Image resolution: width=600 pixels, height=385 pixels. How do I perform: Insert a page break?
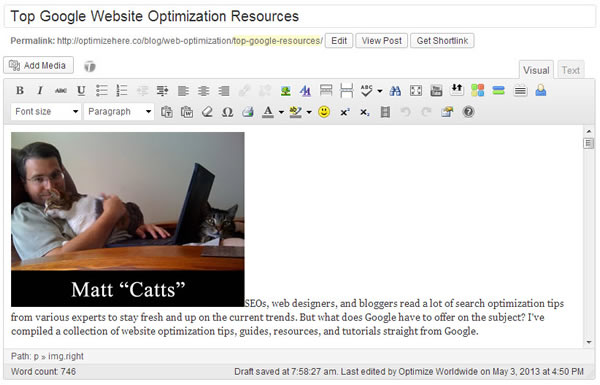[x=346, y=91]
